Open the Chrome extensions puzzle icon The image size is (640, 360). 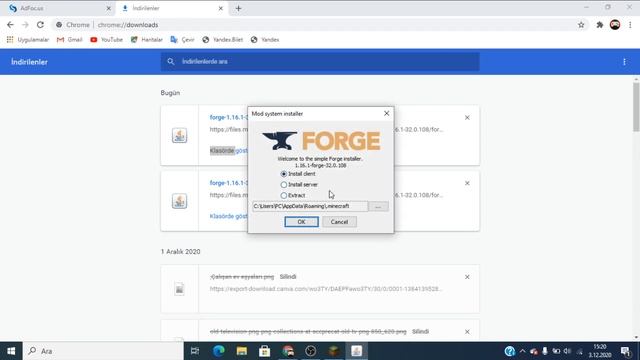(600, 25)
